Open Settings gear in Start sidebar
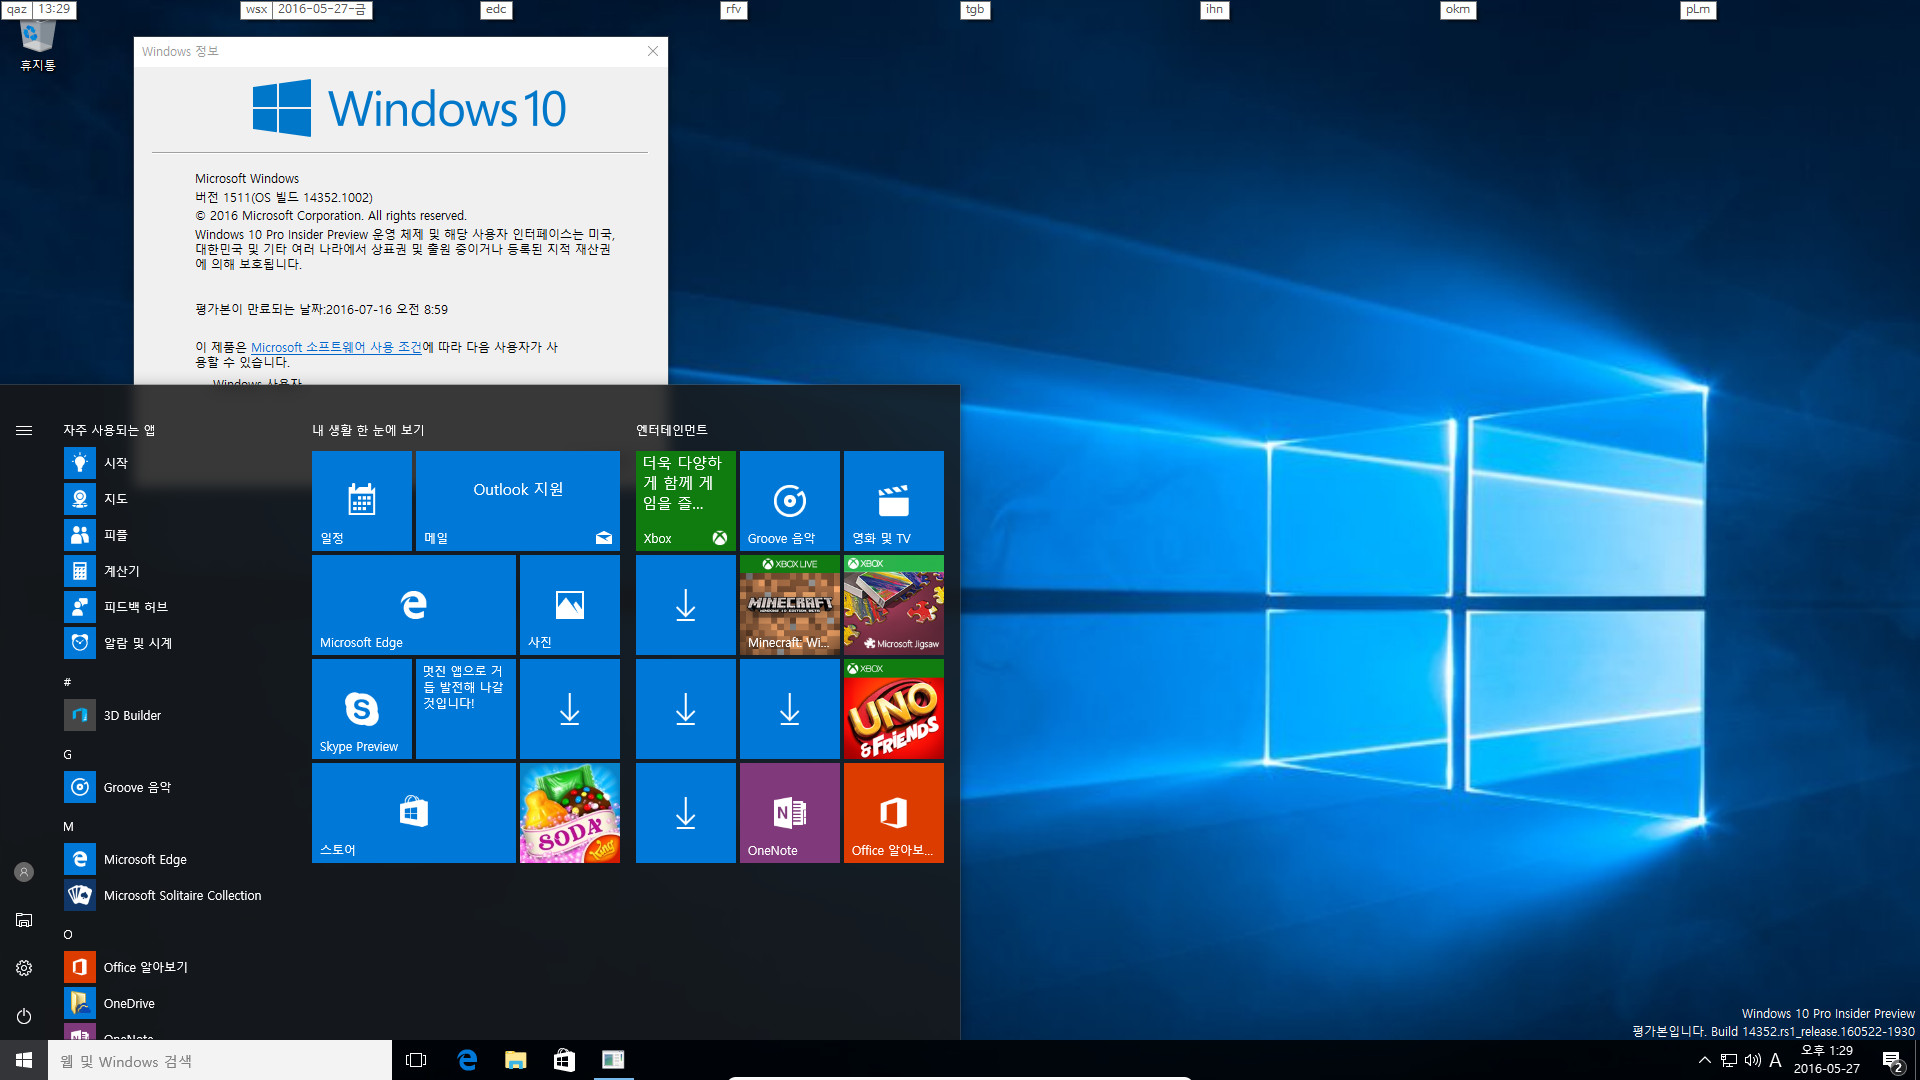The image size is (1920, 1080). (x=24, y=968)
